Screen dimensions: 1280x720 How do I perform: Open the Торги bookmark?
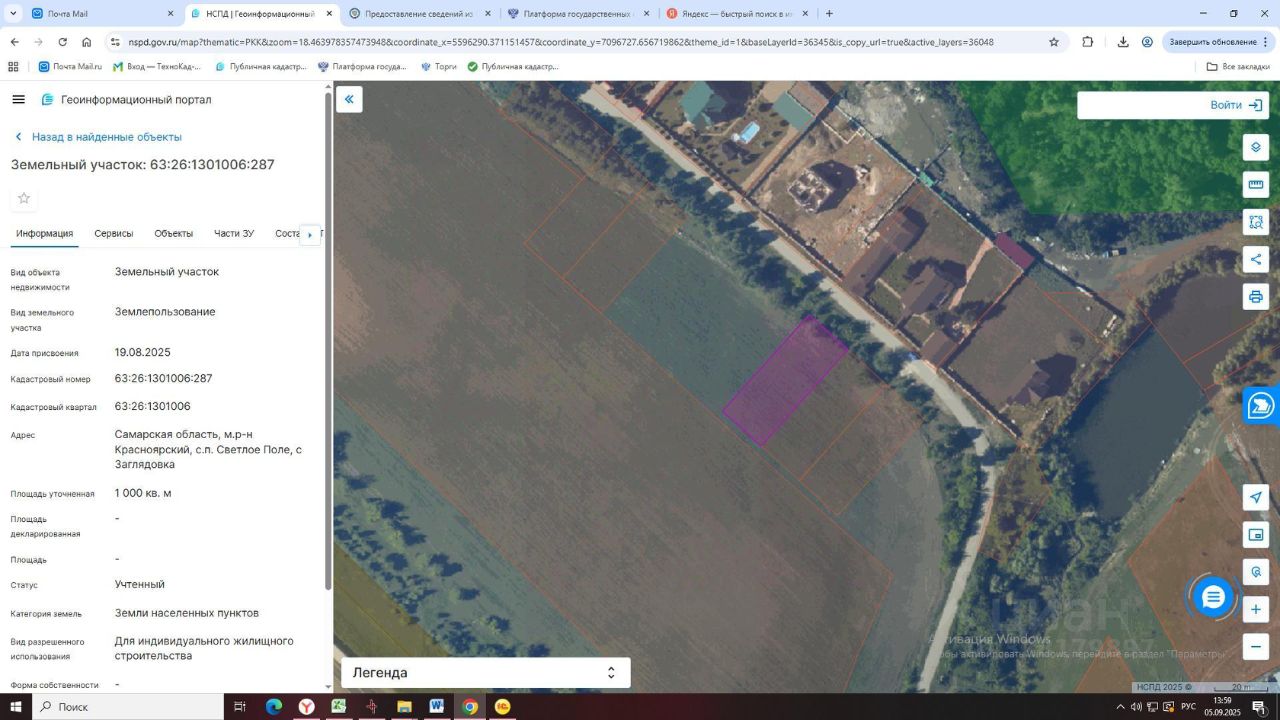[x=439, y=66]
